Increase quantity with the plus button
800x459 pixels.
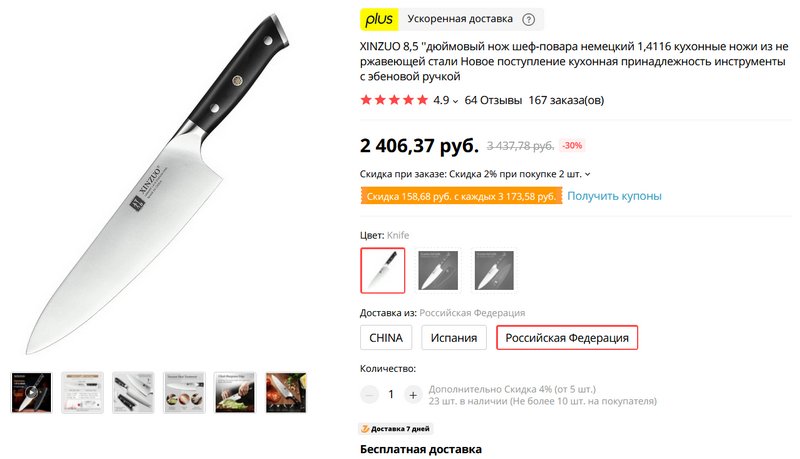pyautogui.click(x=413, y=395)
